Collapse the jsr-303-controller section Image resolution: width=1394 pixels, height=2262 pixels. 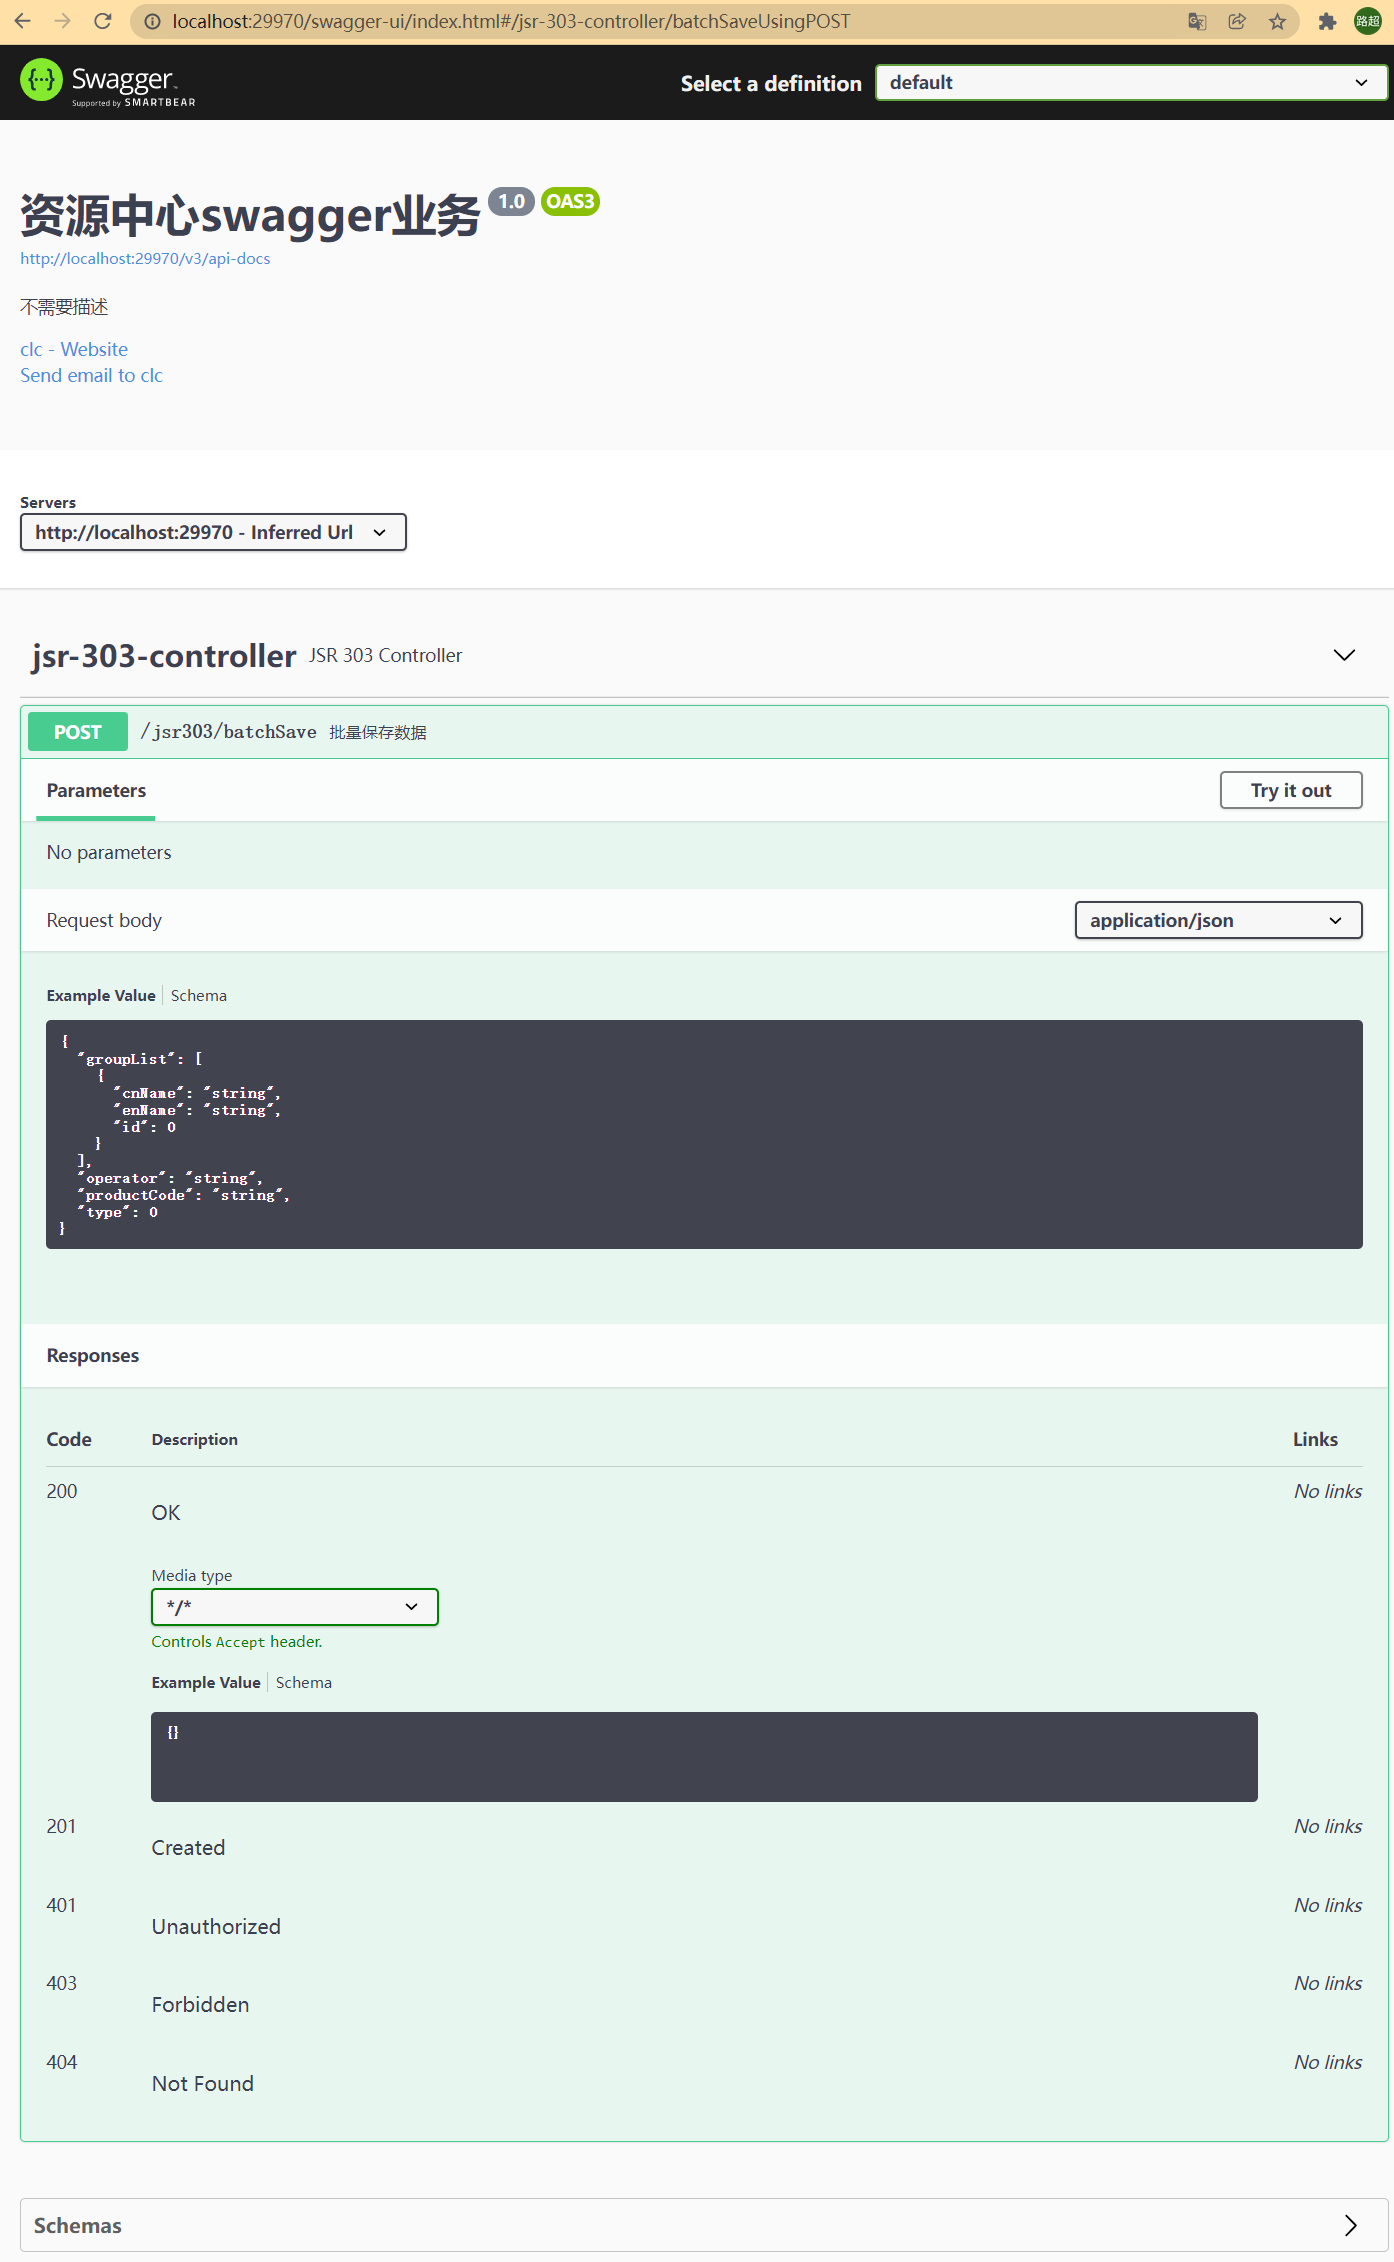(x=1344, y=655)
